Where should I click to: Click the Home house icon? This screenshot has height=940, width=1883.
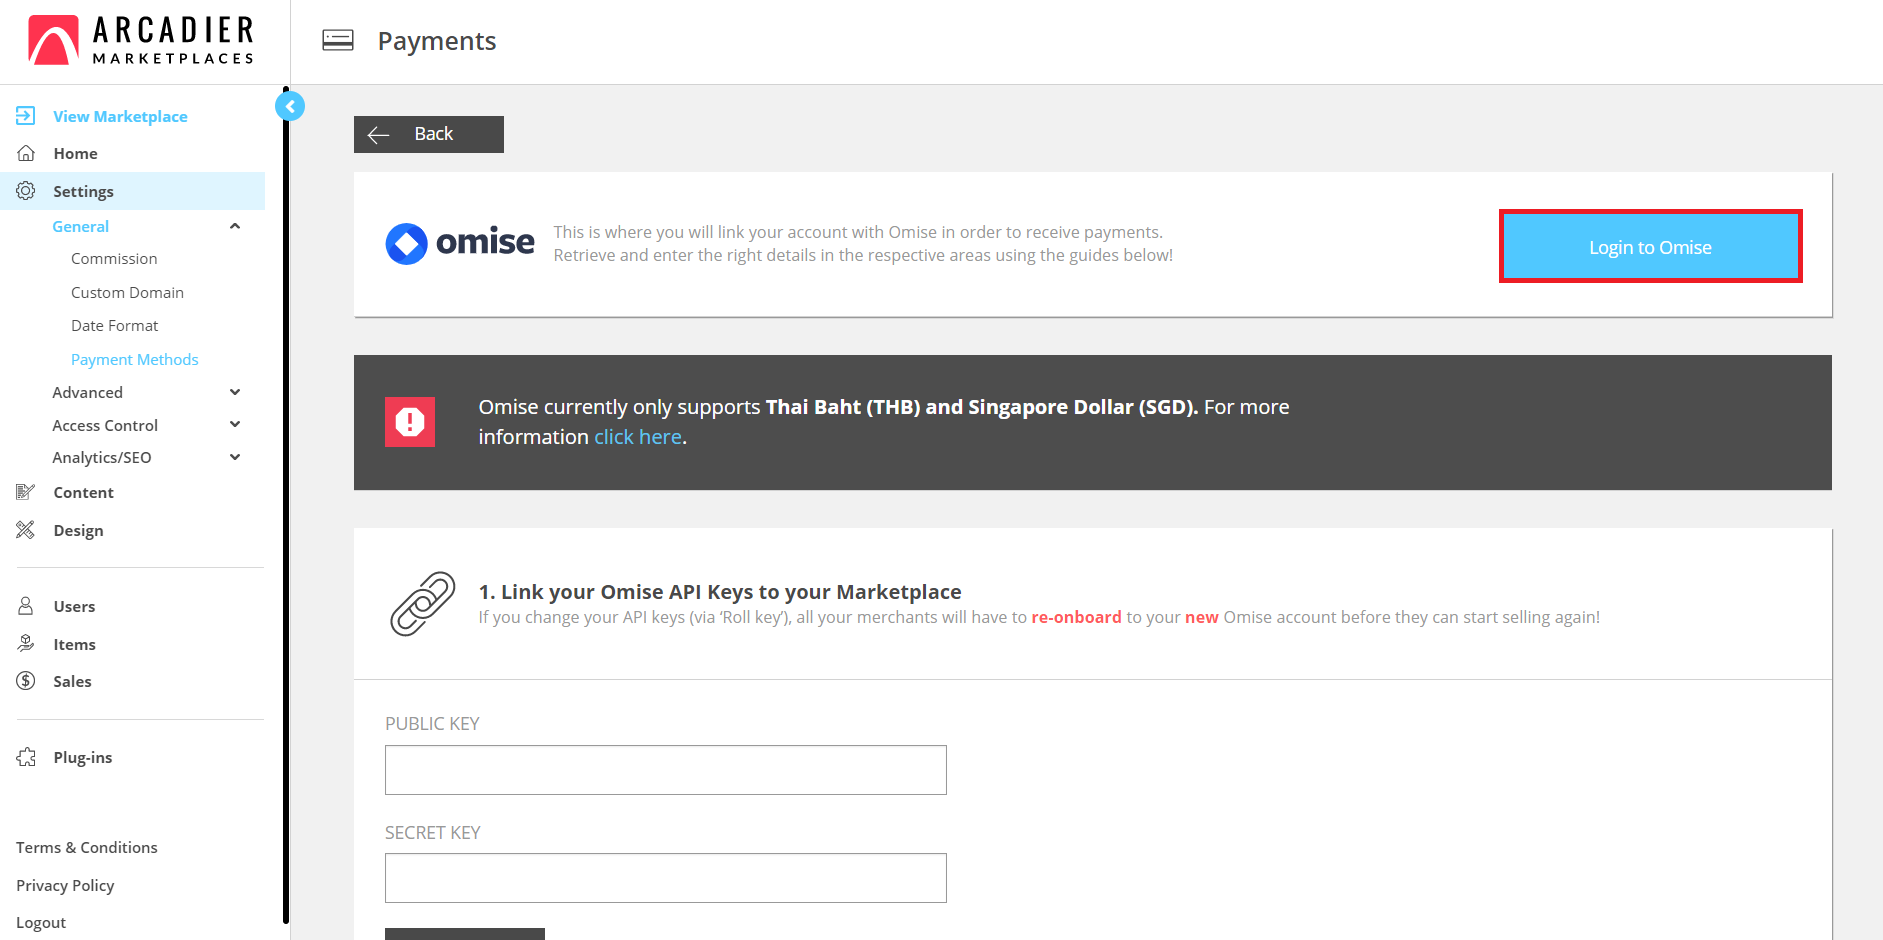(26, 153)
